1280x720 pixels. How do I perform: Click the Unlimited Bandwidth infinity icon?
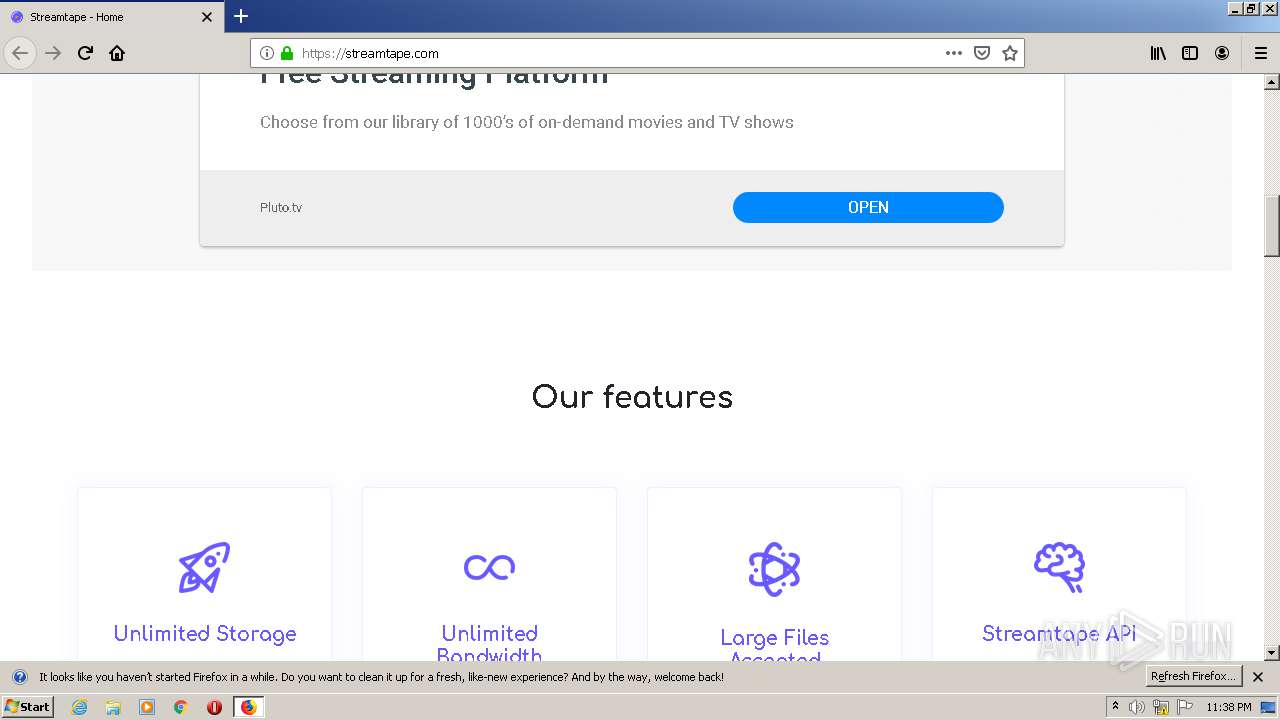click(x=489, y=567)
